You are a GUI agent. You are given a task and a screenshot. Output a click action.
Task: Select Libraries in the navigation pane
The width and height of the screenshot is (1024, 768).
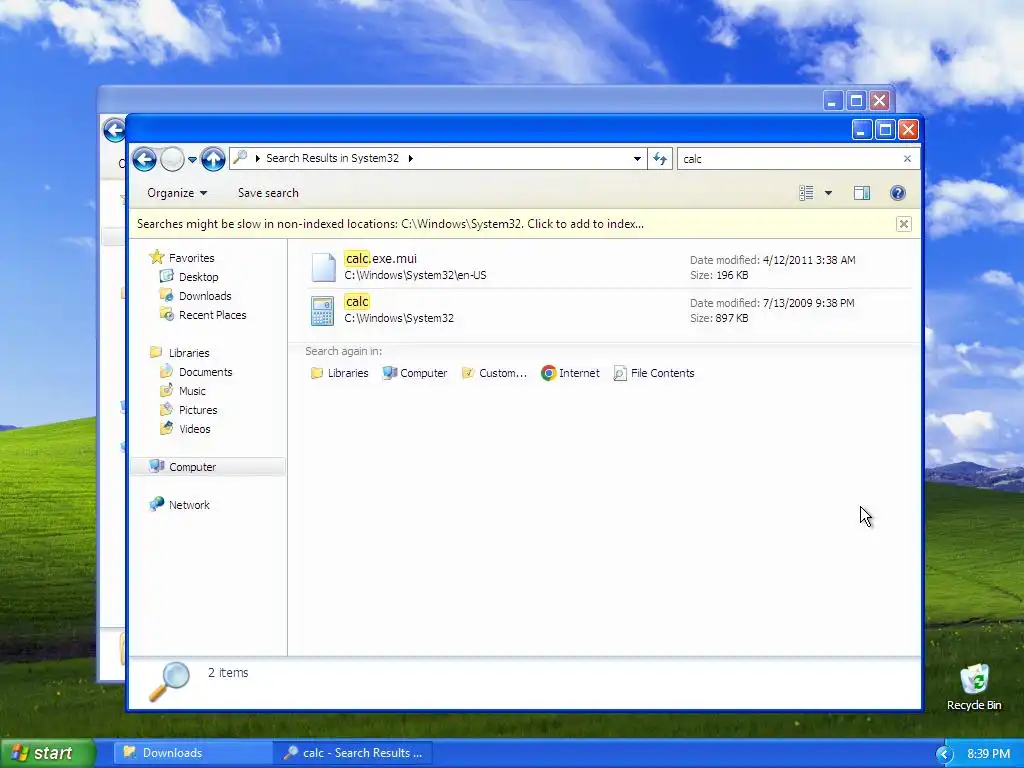point(189,353)
